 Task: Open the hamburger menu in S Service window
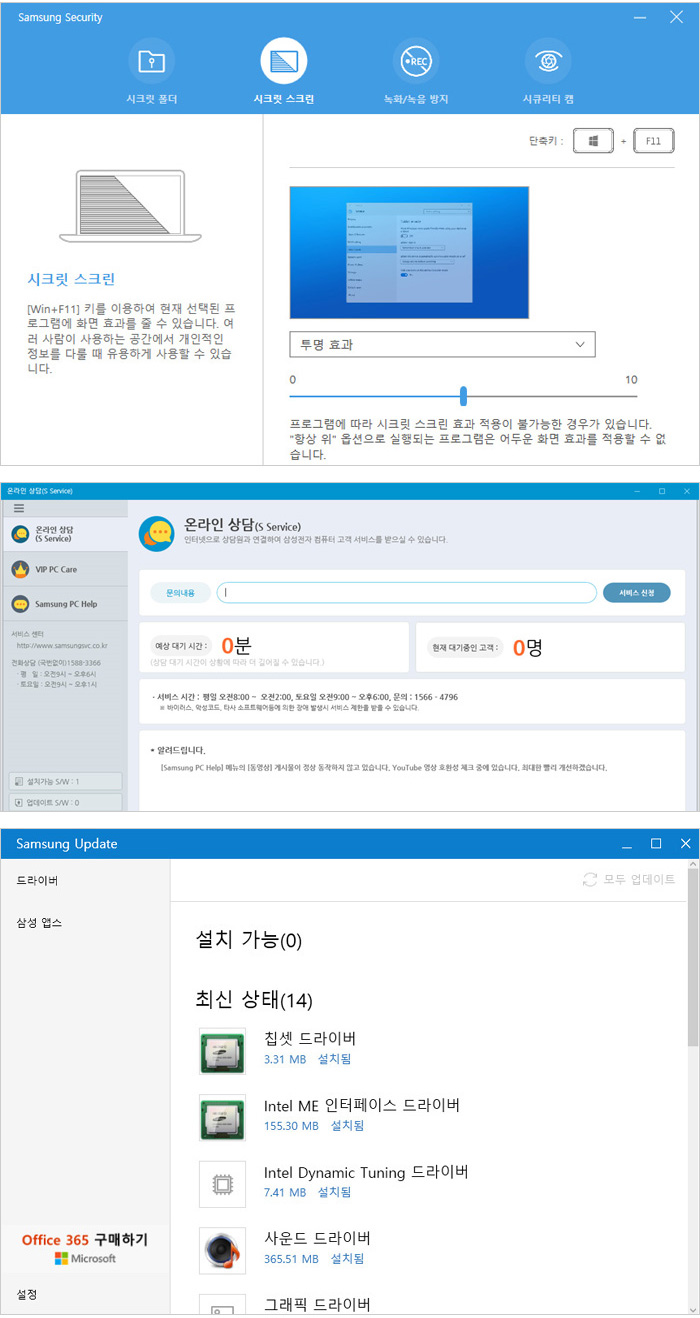19,508
